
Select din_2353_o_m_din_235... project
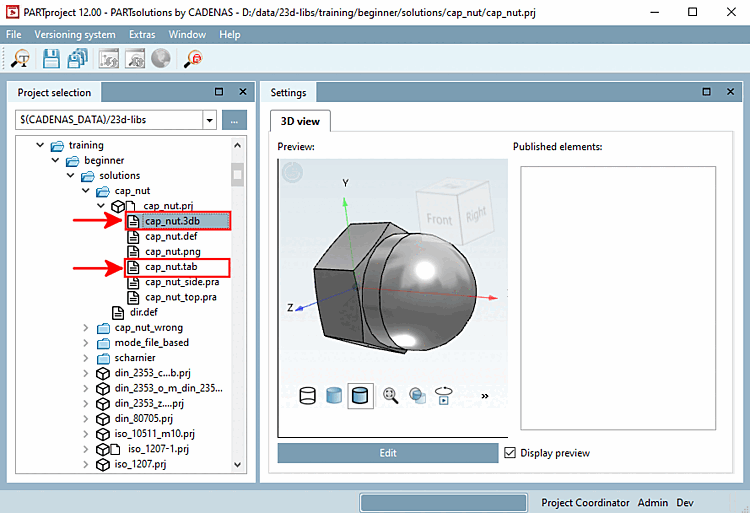tap(168, 388)
